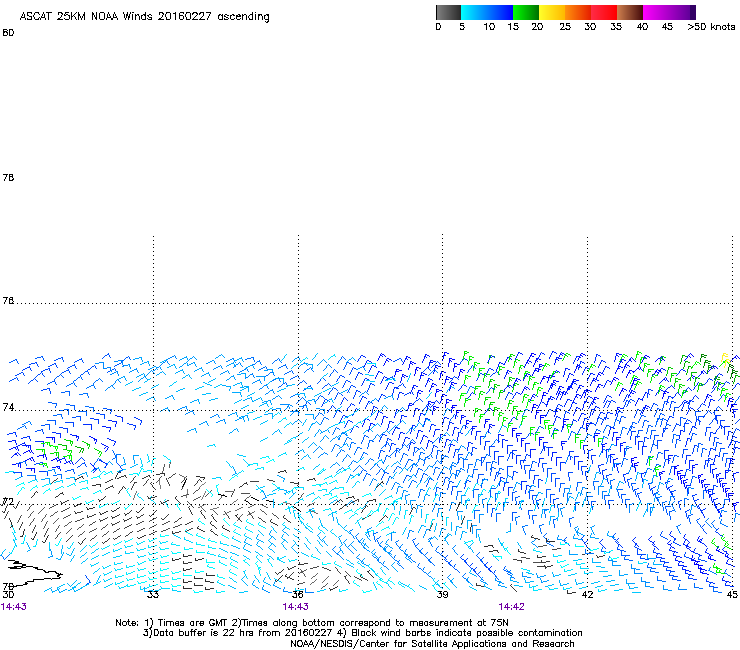Click the yellow 20-25 knots legend segment
The width and height of the screenshot is (740, 650).
(552, 12)
